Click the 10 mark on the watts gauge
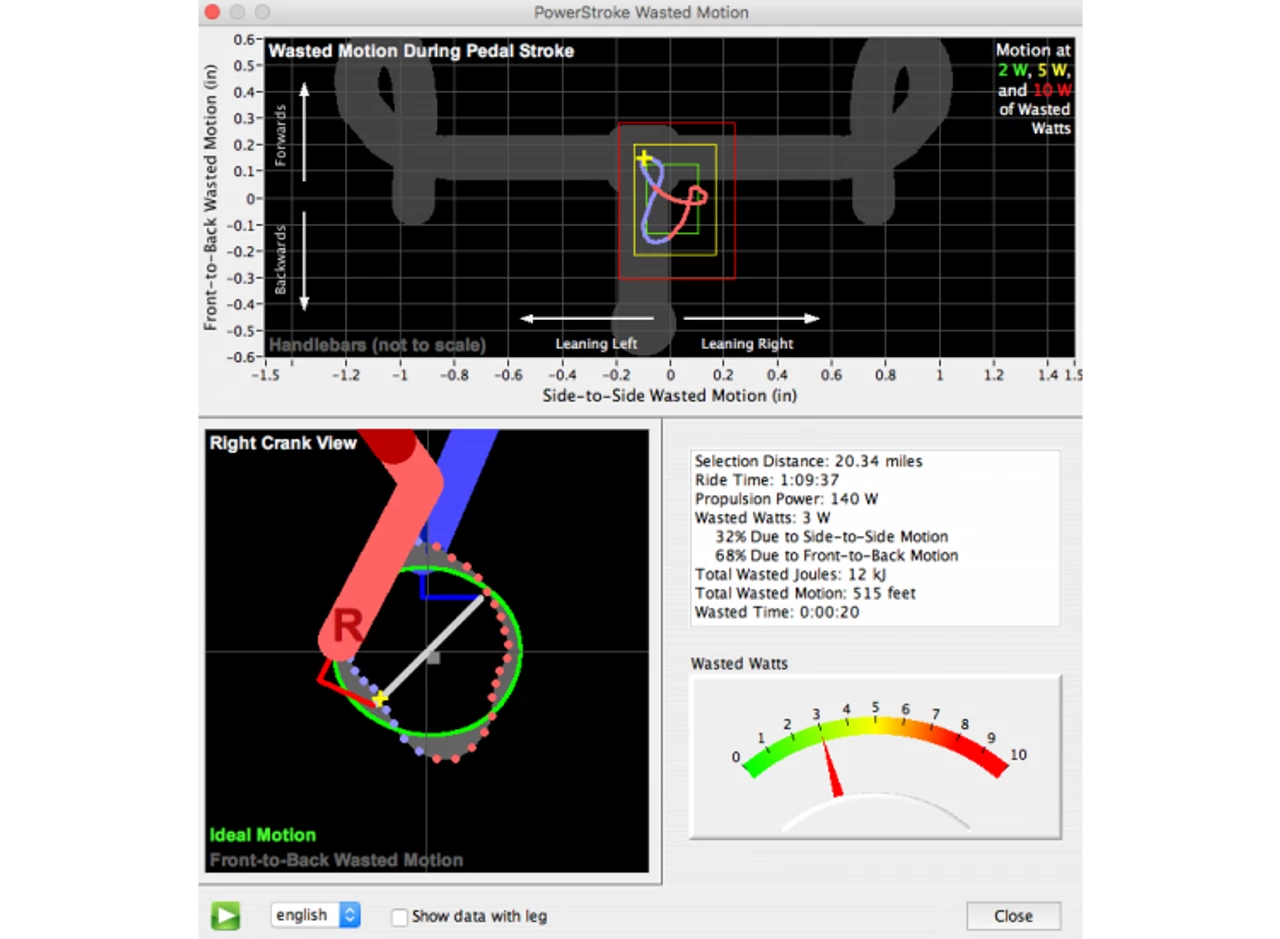This screenshot has height=939, width=1280. [1018, 756]
